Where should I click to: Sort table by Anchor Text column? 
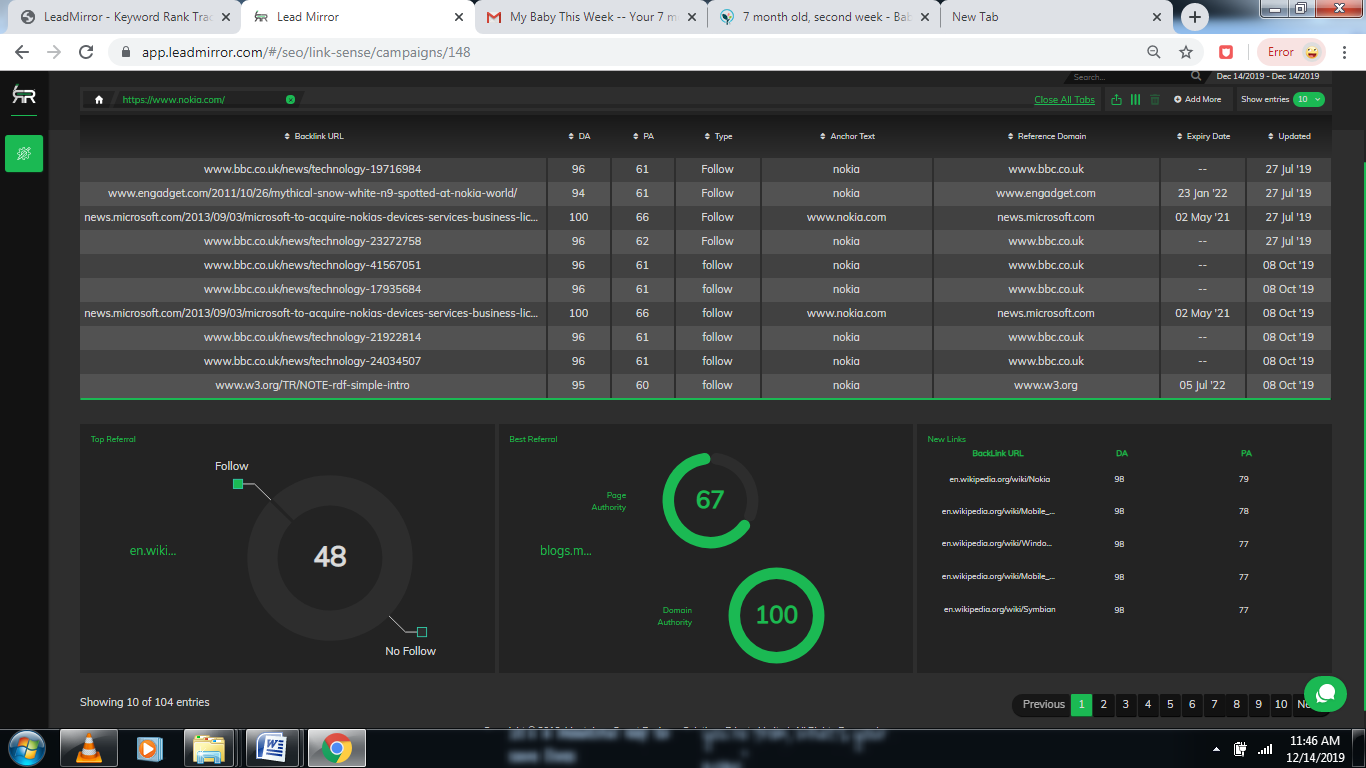tap(847, 136)
